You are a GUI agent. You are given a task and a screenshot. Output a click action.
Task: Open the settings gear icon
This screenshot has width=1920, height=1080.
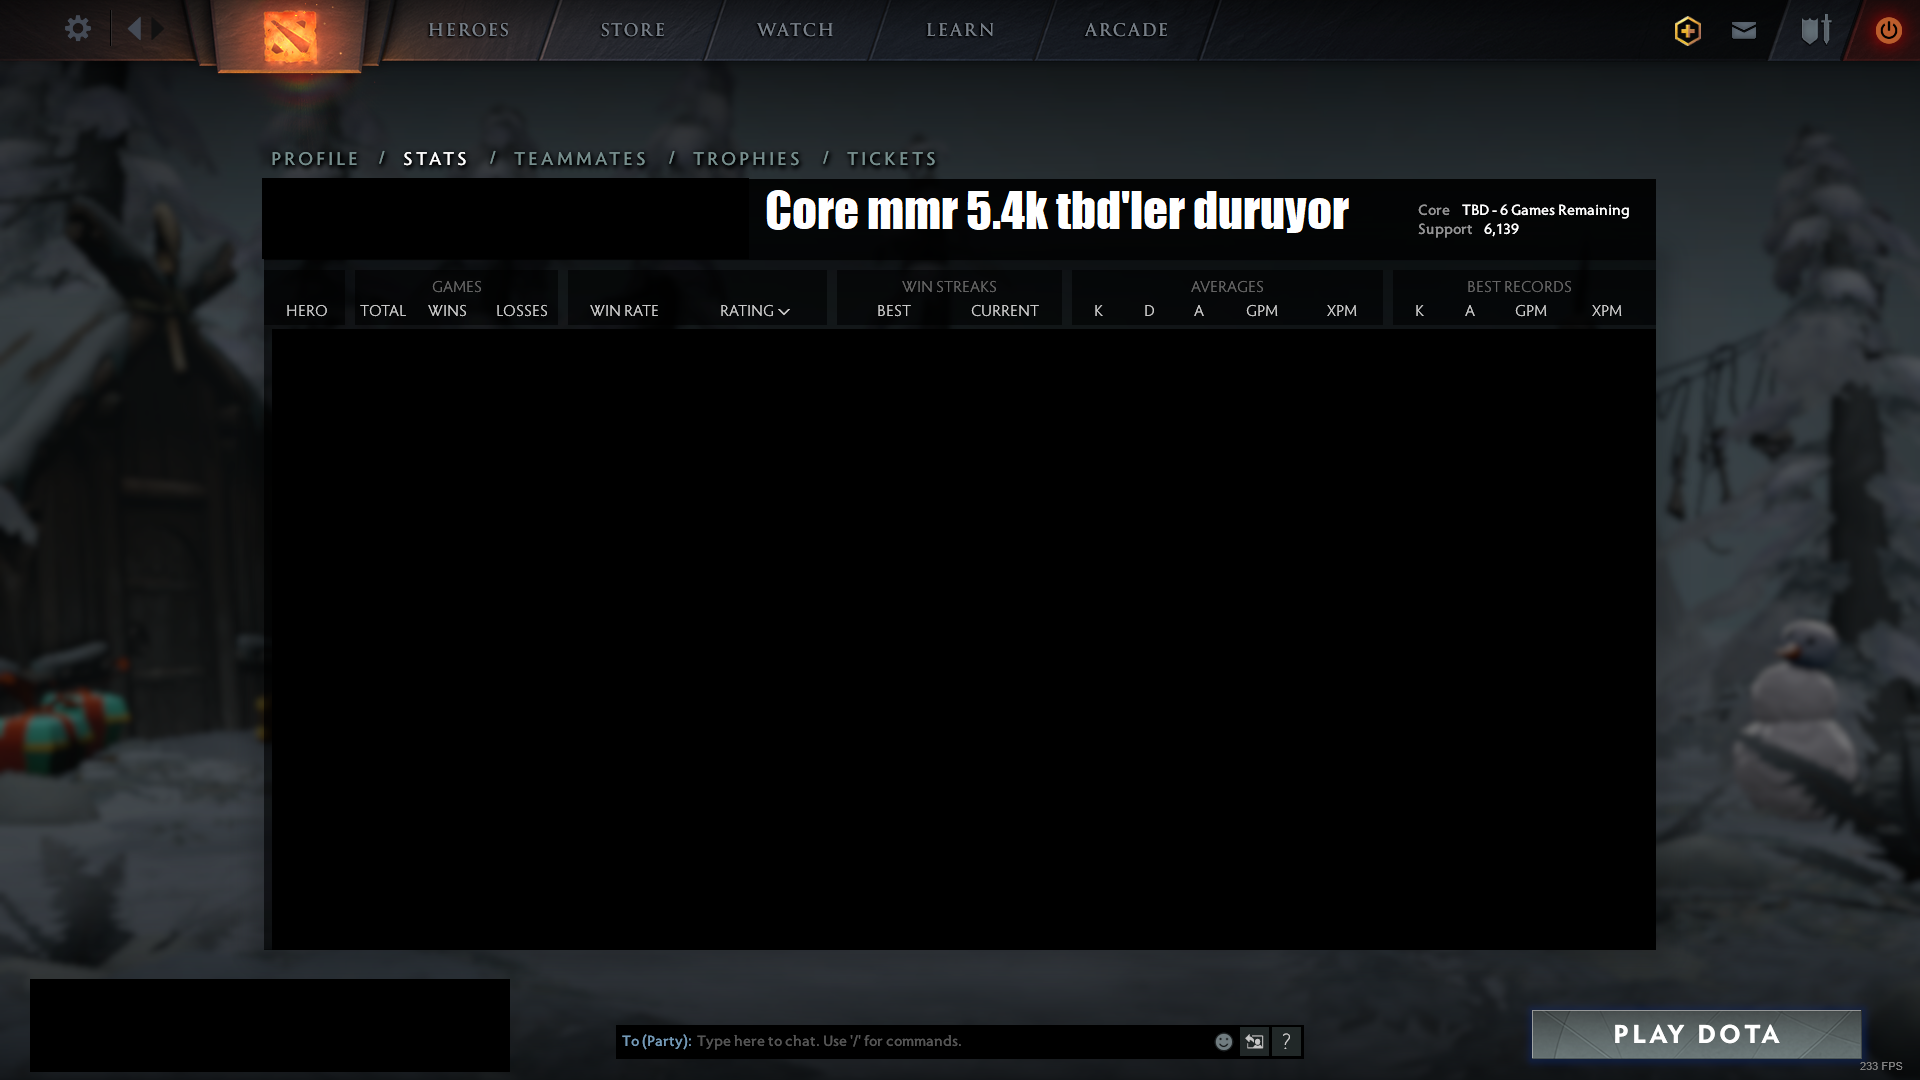pos(78,29)
